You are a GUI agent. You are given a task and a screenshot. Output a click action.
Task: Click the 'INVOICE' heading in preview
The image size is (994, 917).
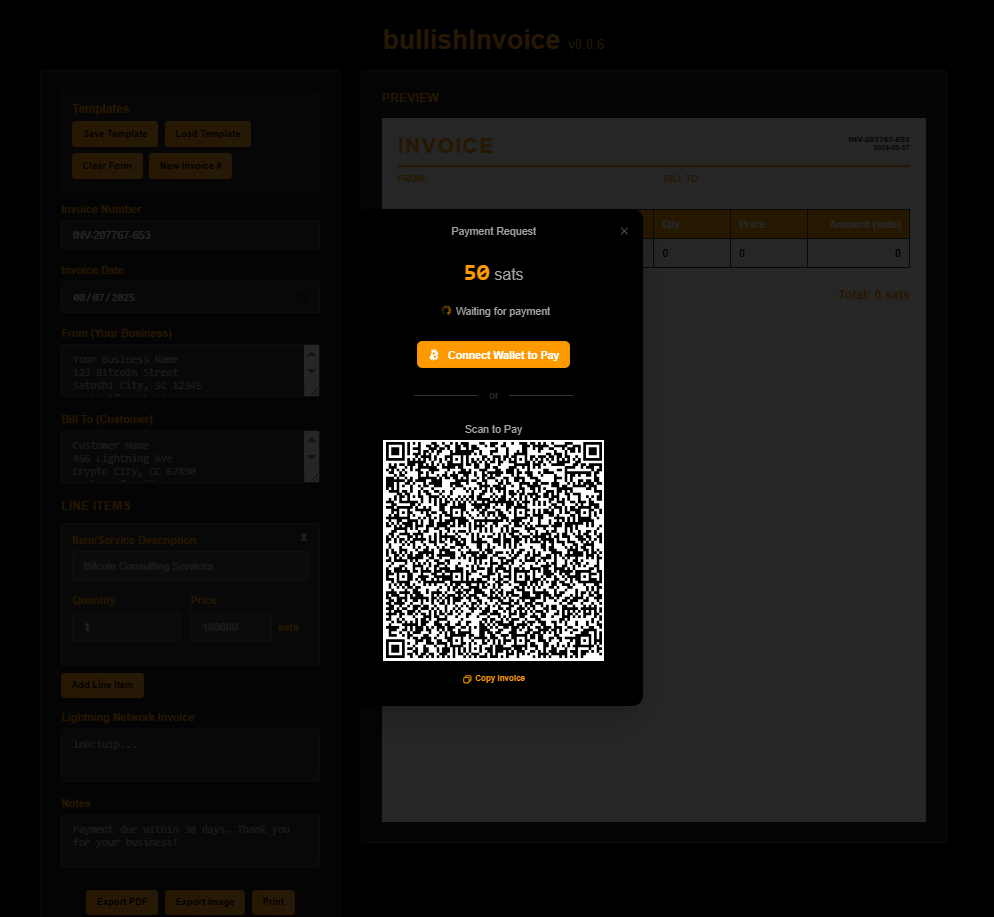point(446,146)
